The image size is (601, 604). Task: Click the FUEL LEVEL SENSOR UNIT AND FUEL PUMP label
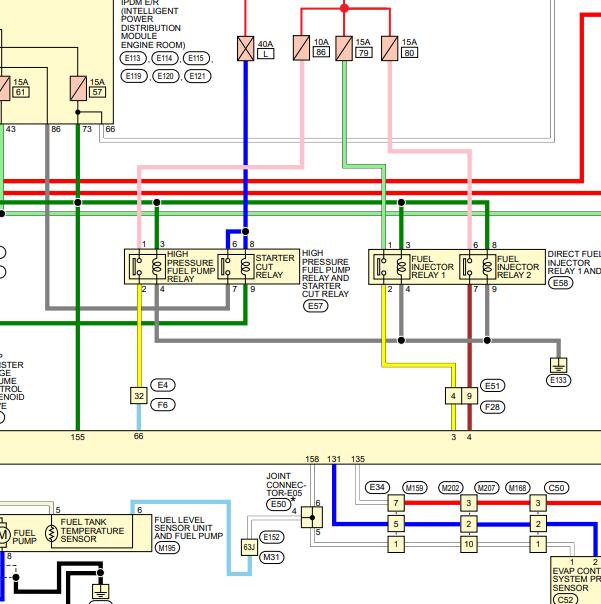click(x=188, y=528)
